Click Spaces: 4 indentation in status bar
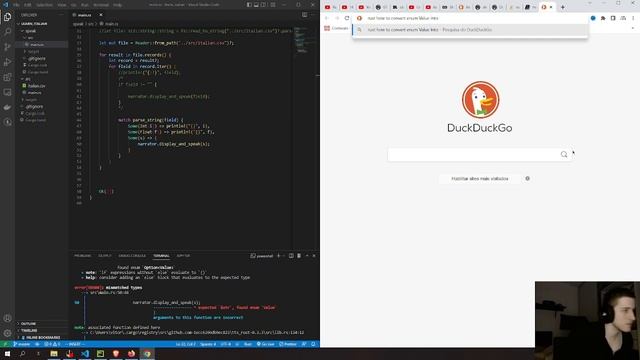Screen dimensions: 640x360 [x=208, y=344]
